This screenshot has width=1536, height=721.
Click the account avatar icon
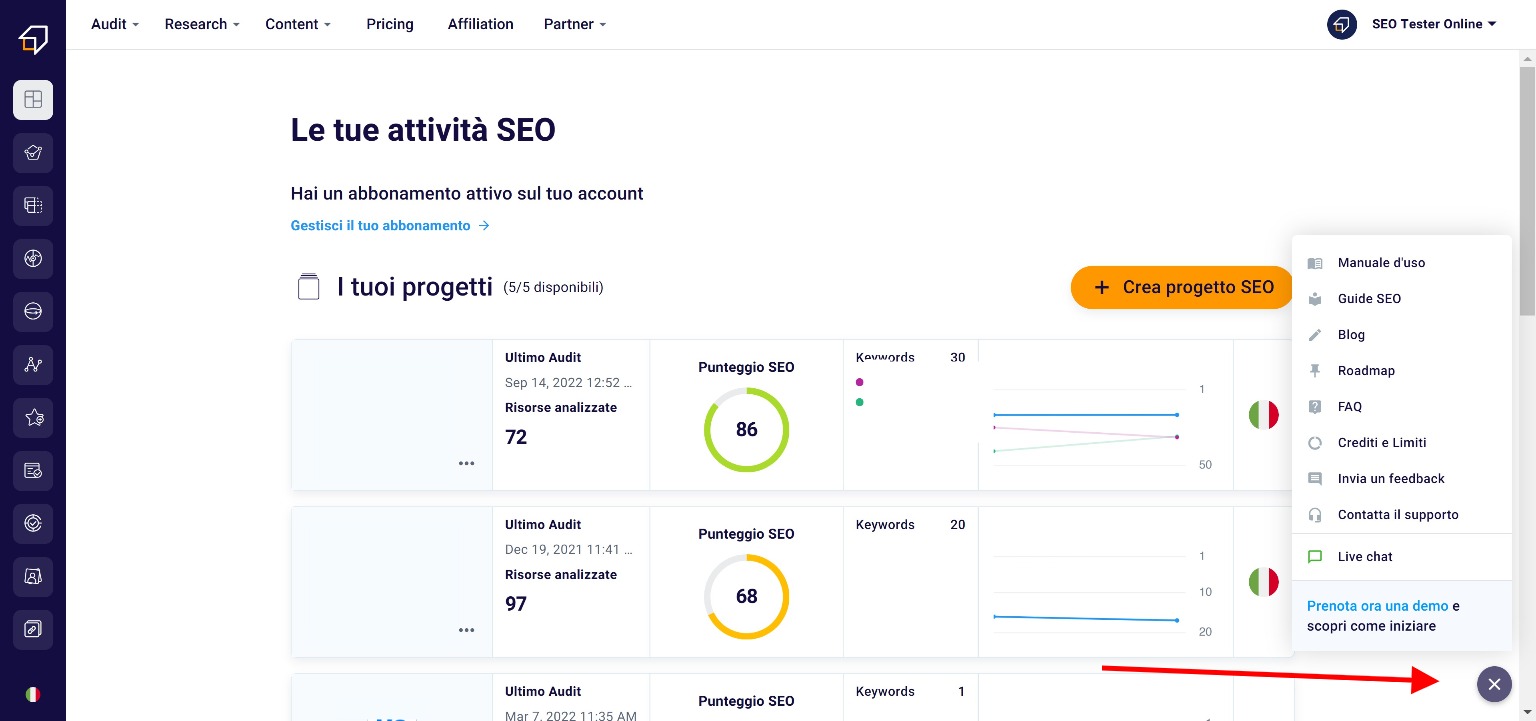point(1341,24)
